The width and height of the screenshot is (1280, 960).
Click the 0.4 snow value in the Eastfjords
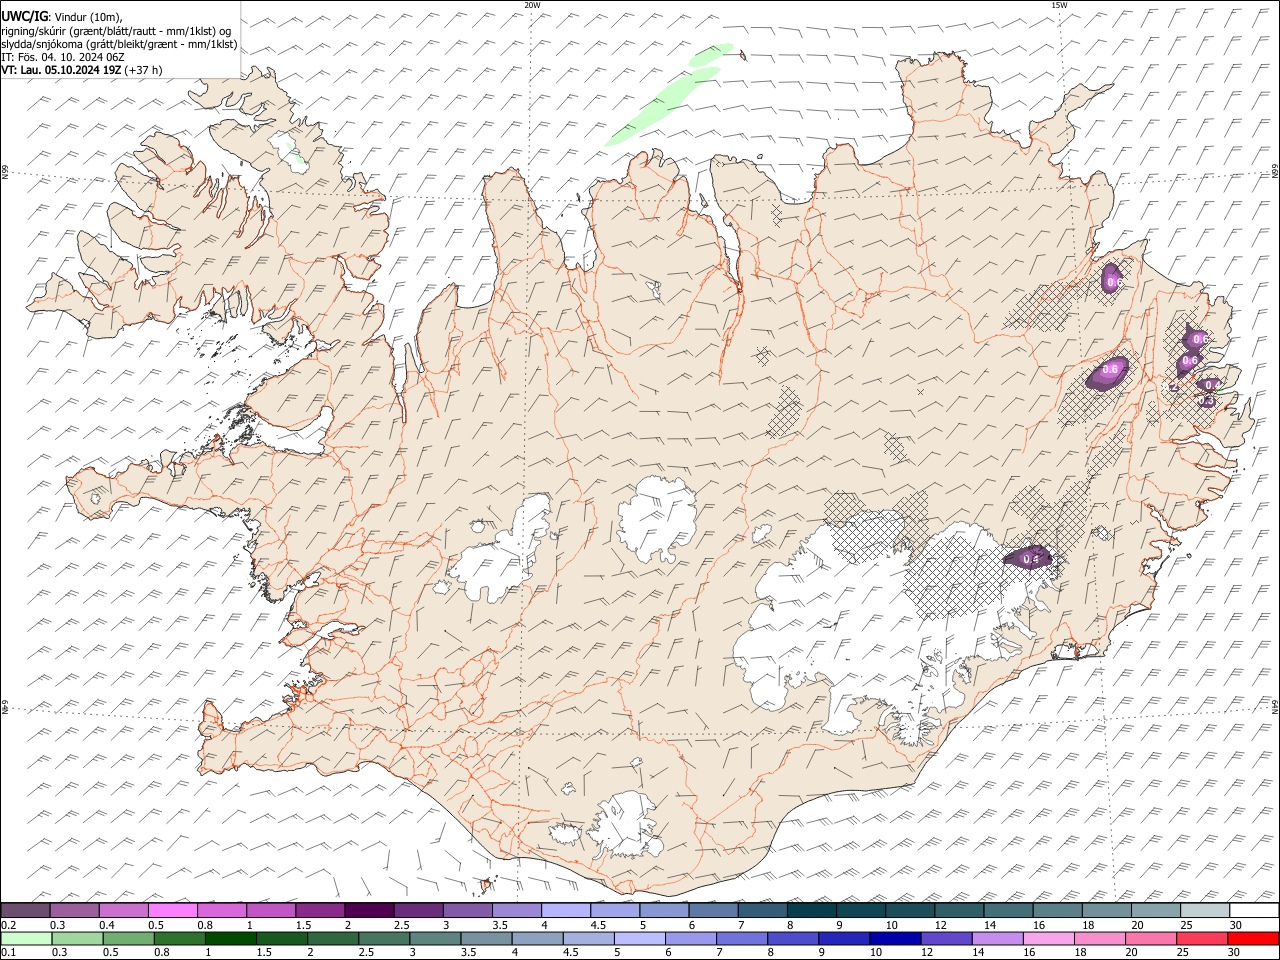[1212, 385]
